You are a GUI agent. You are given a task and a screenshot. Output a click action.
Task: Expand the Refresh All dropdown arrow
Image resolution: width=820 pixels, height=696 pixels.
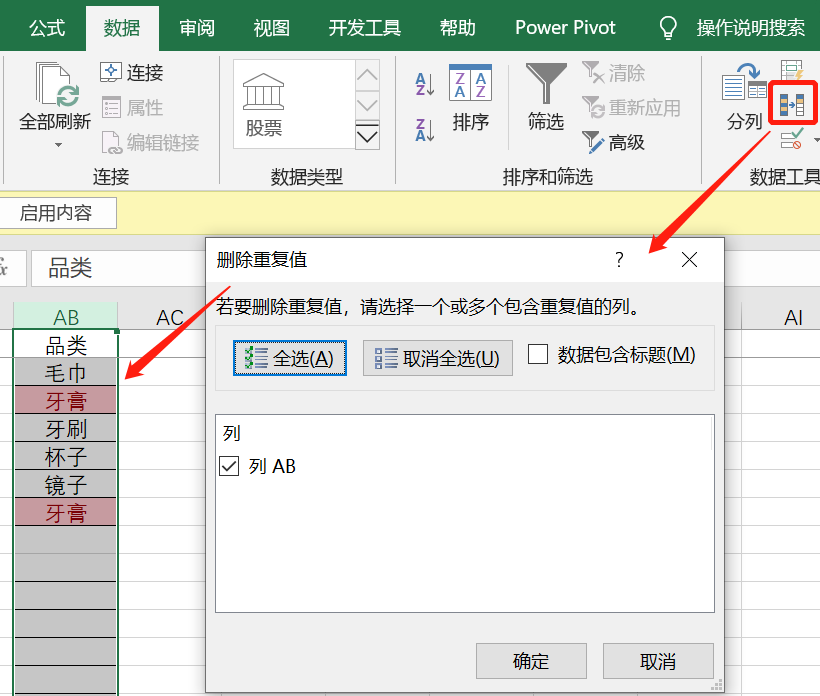(x=58, y=145)
